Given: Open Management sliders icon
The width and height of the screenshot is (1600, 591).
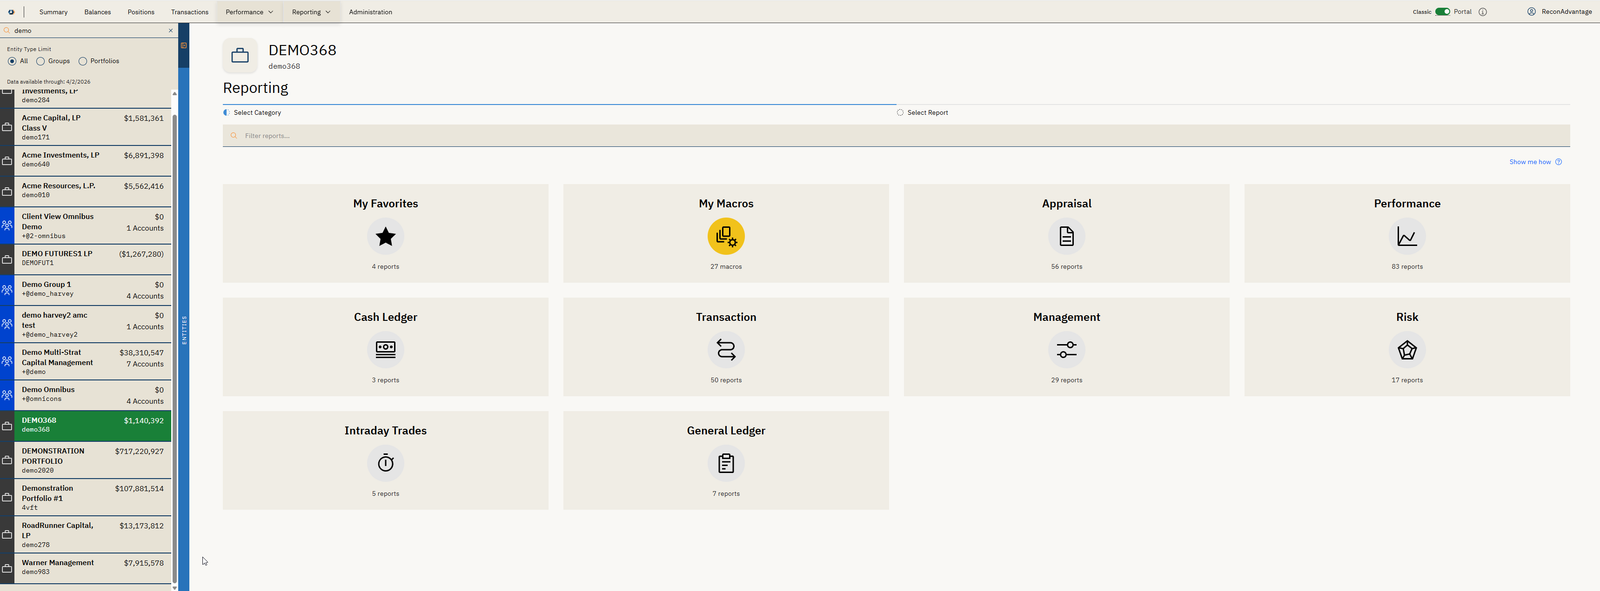Looking at the screenshot, I should coord(1066,350).
